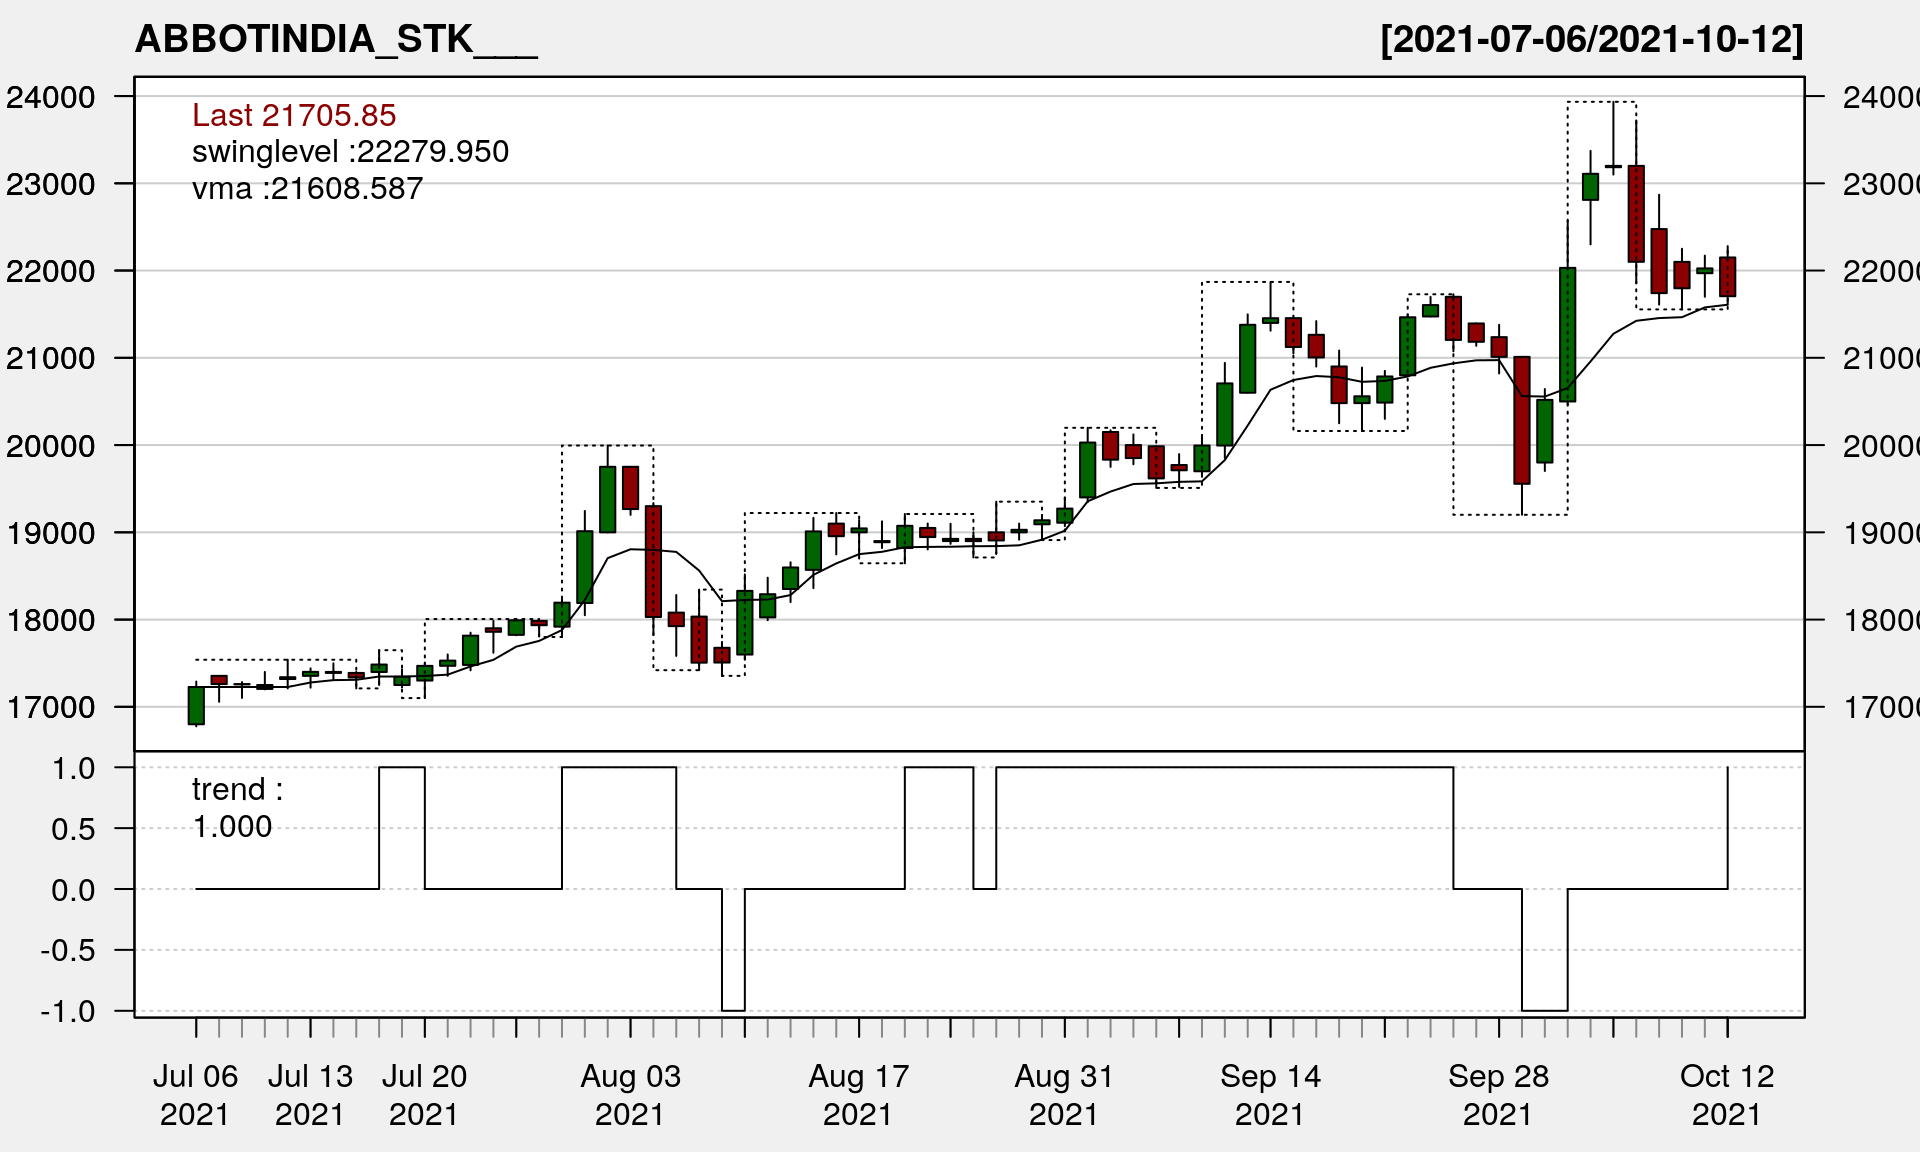
Task: Click the date range label in the header
Action: 1591,40
